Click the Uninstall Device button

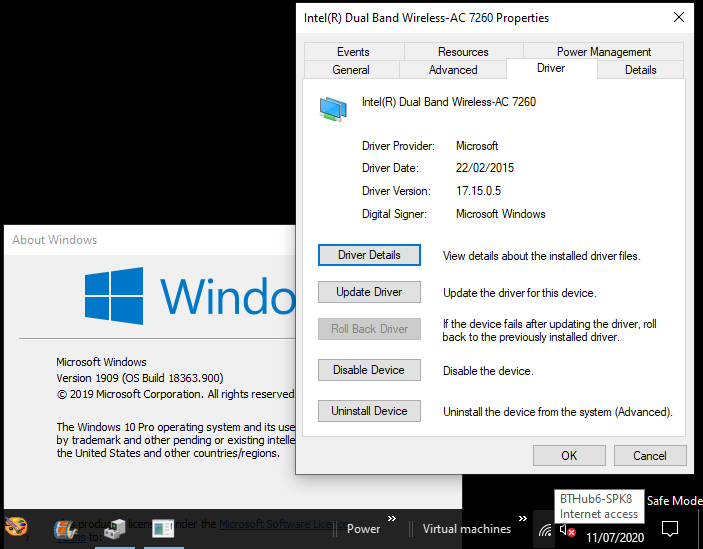(x=369, y=411)
